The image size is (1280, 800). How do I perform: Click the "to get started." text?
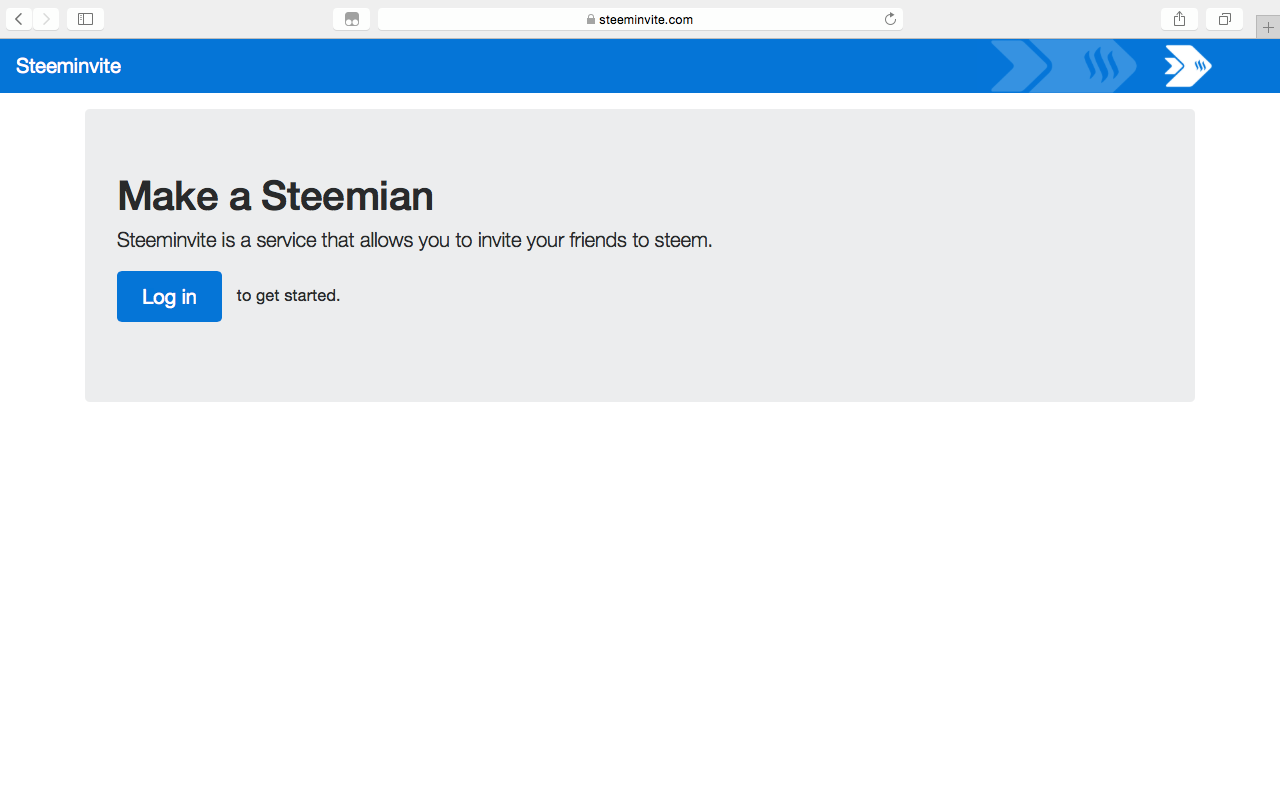coord(288,296)
